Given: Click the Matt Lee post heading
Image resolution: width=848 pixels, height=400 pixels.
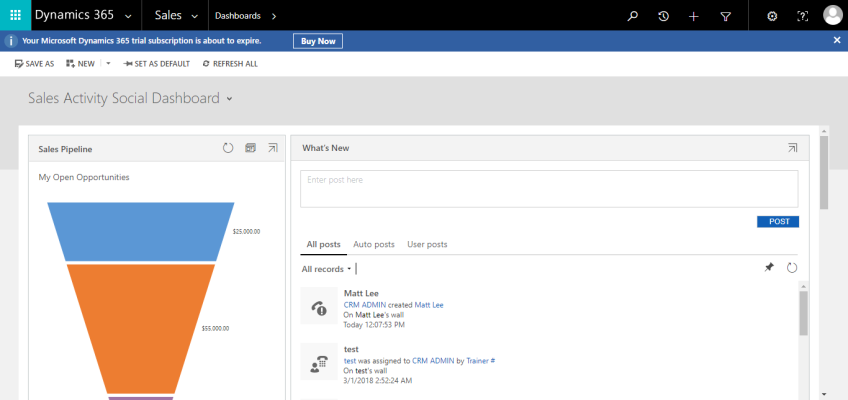Looking at the screenshot, I should coord(361,294).
